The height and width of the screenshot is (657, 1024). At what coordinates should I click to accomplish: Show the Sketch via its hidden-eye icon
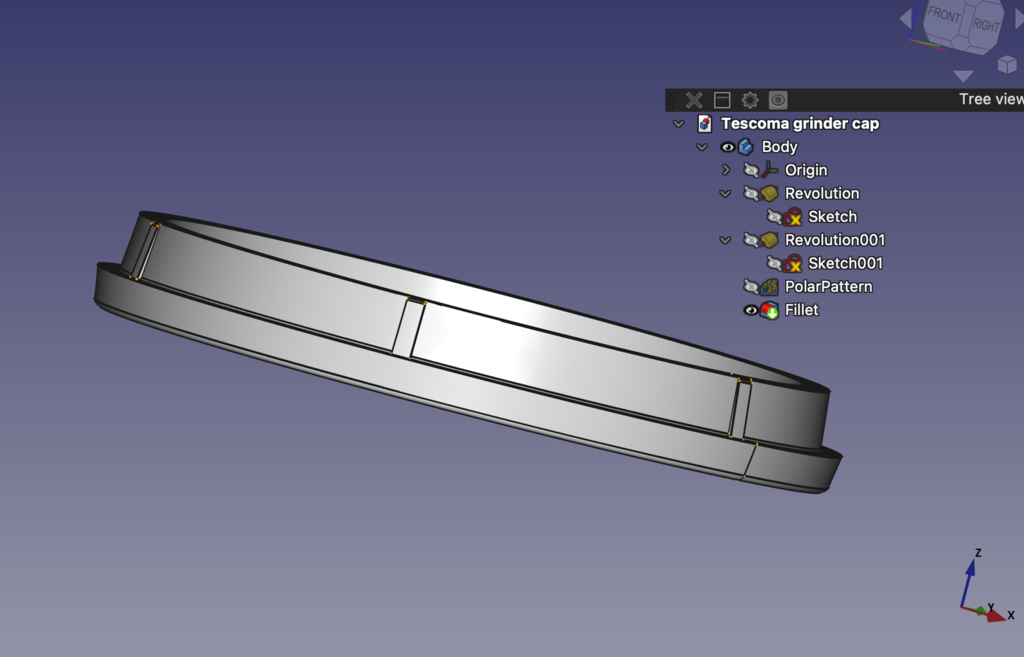click(775, 217)
